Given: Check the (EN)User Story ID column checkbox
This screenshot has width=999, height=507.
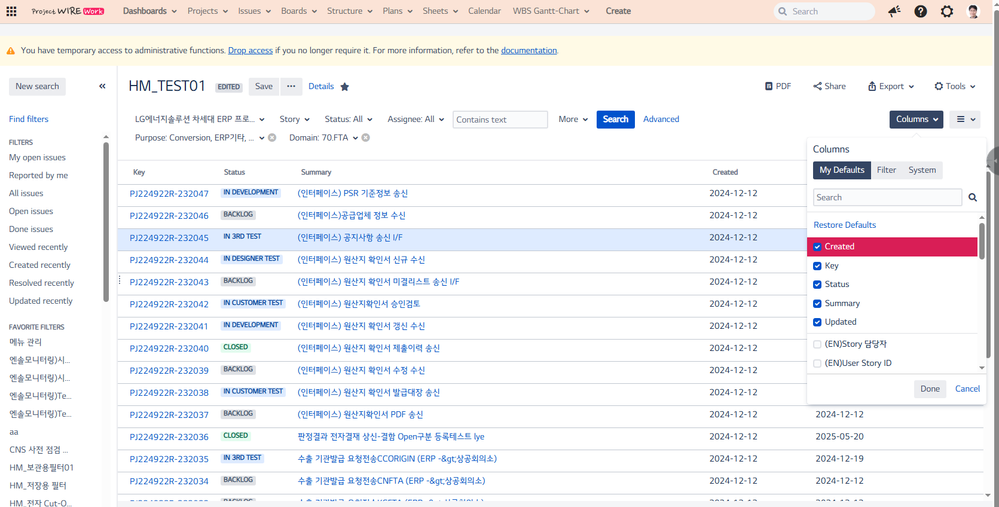Looking at the screenshot, I should pos(817,363).
